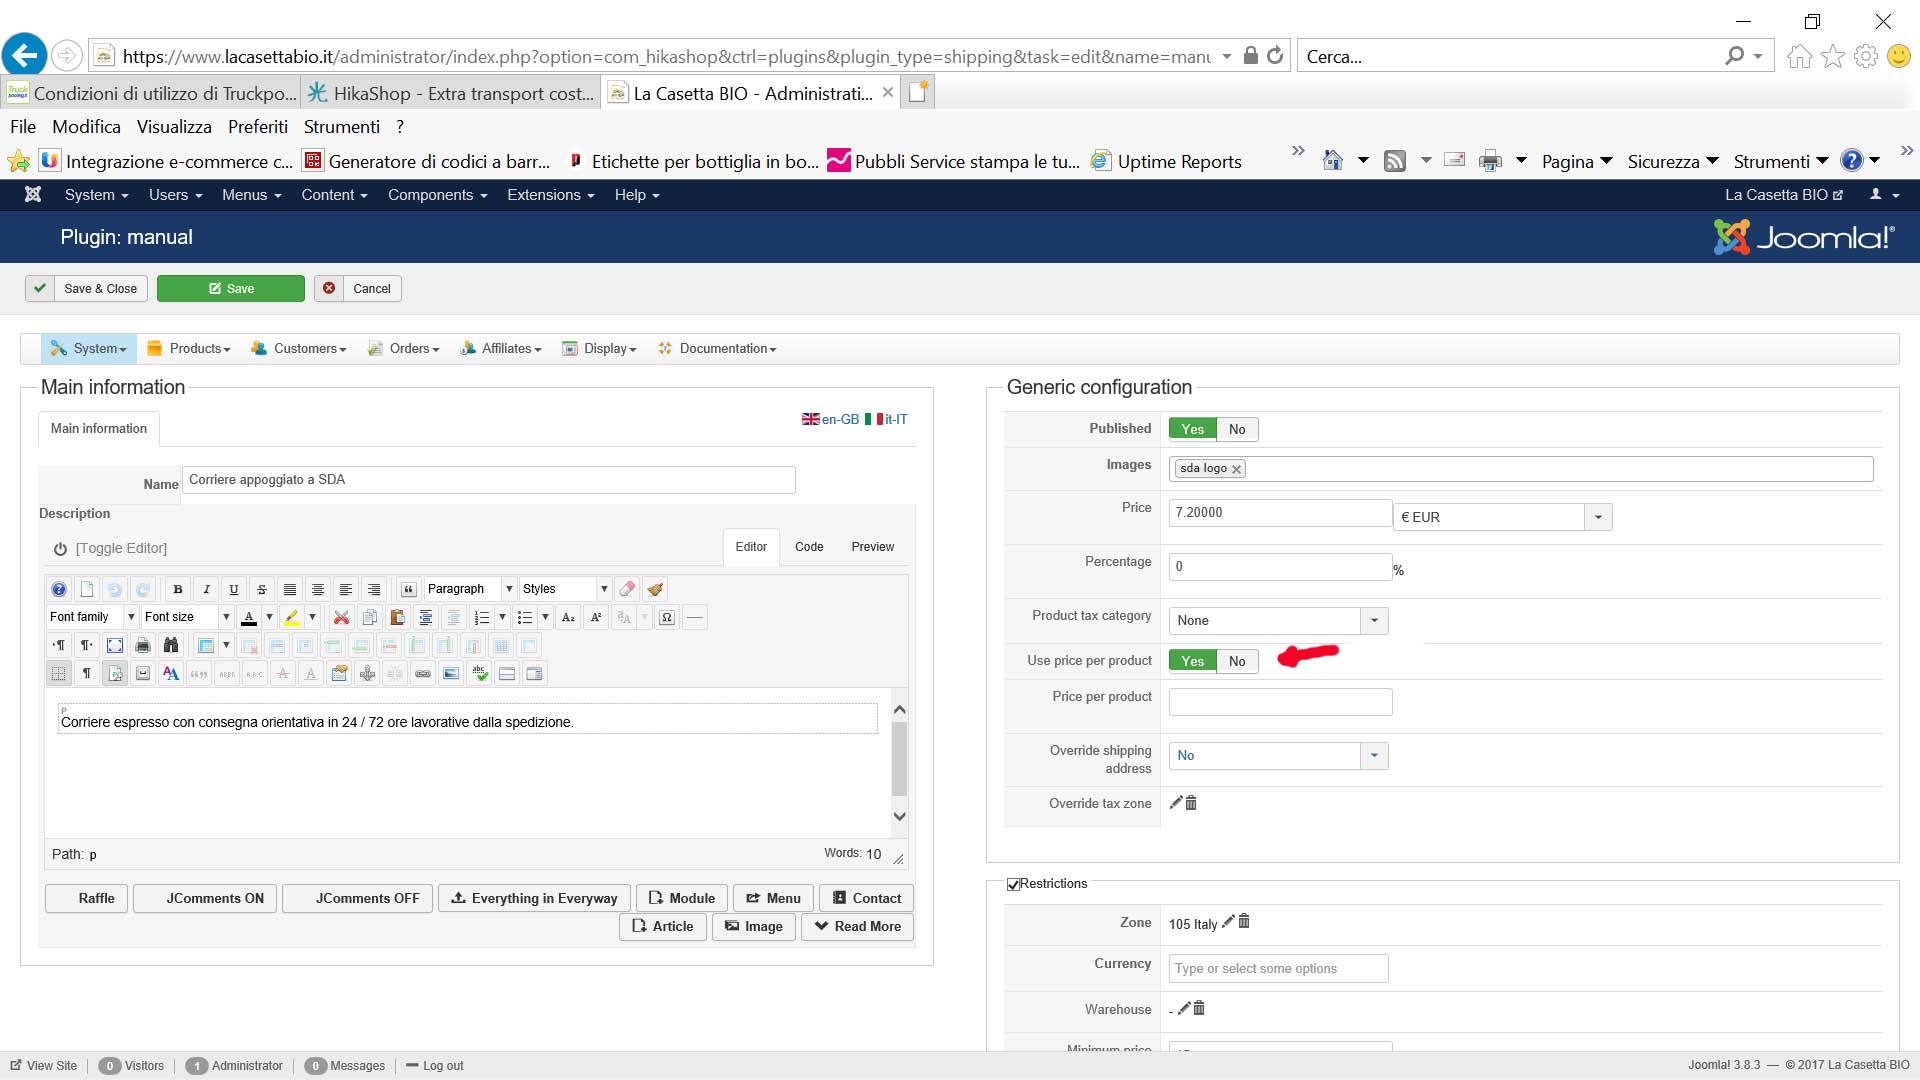1920x1080 pixels.
Task: Click the blockquote icon
Action: [x=408, y=589]
